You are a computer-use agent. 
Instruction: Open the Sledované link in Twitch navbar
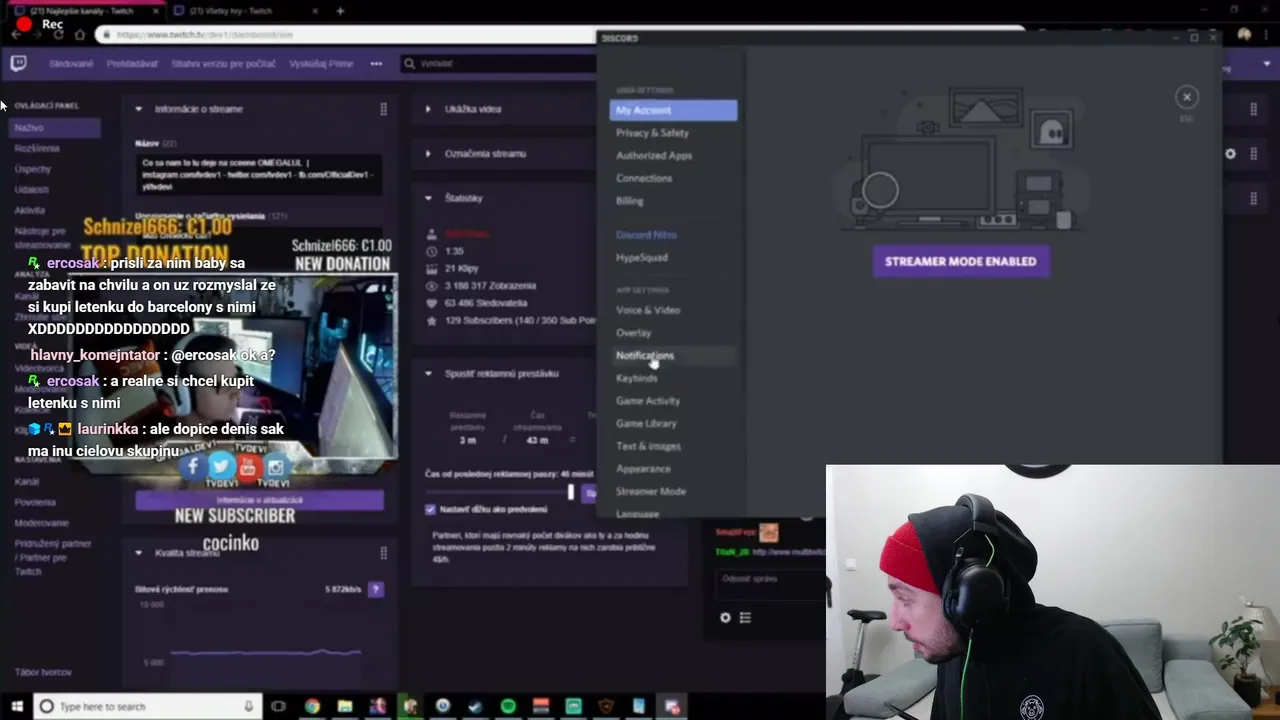[71, 64]
